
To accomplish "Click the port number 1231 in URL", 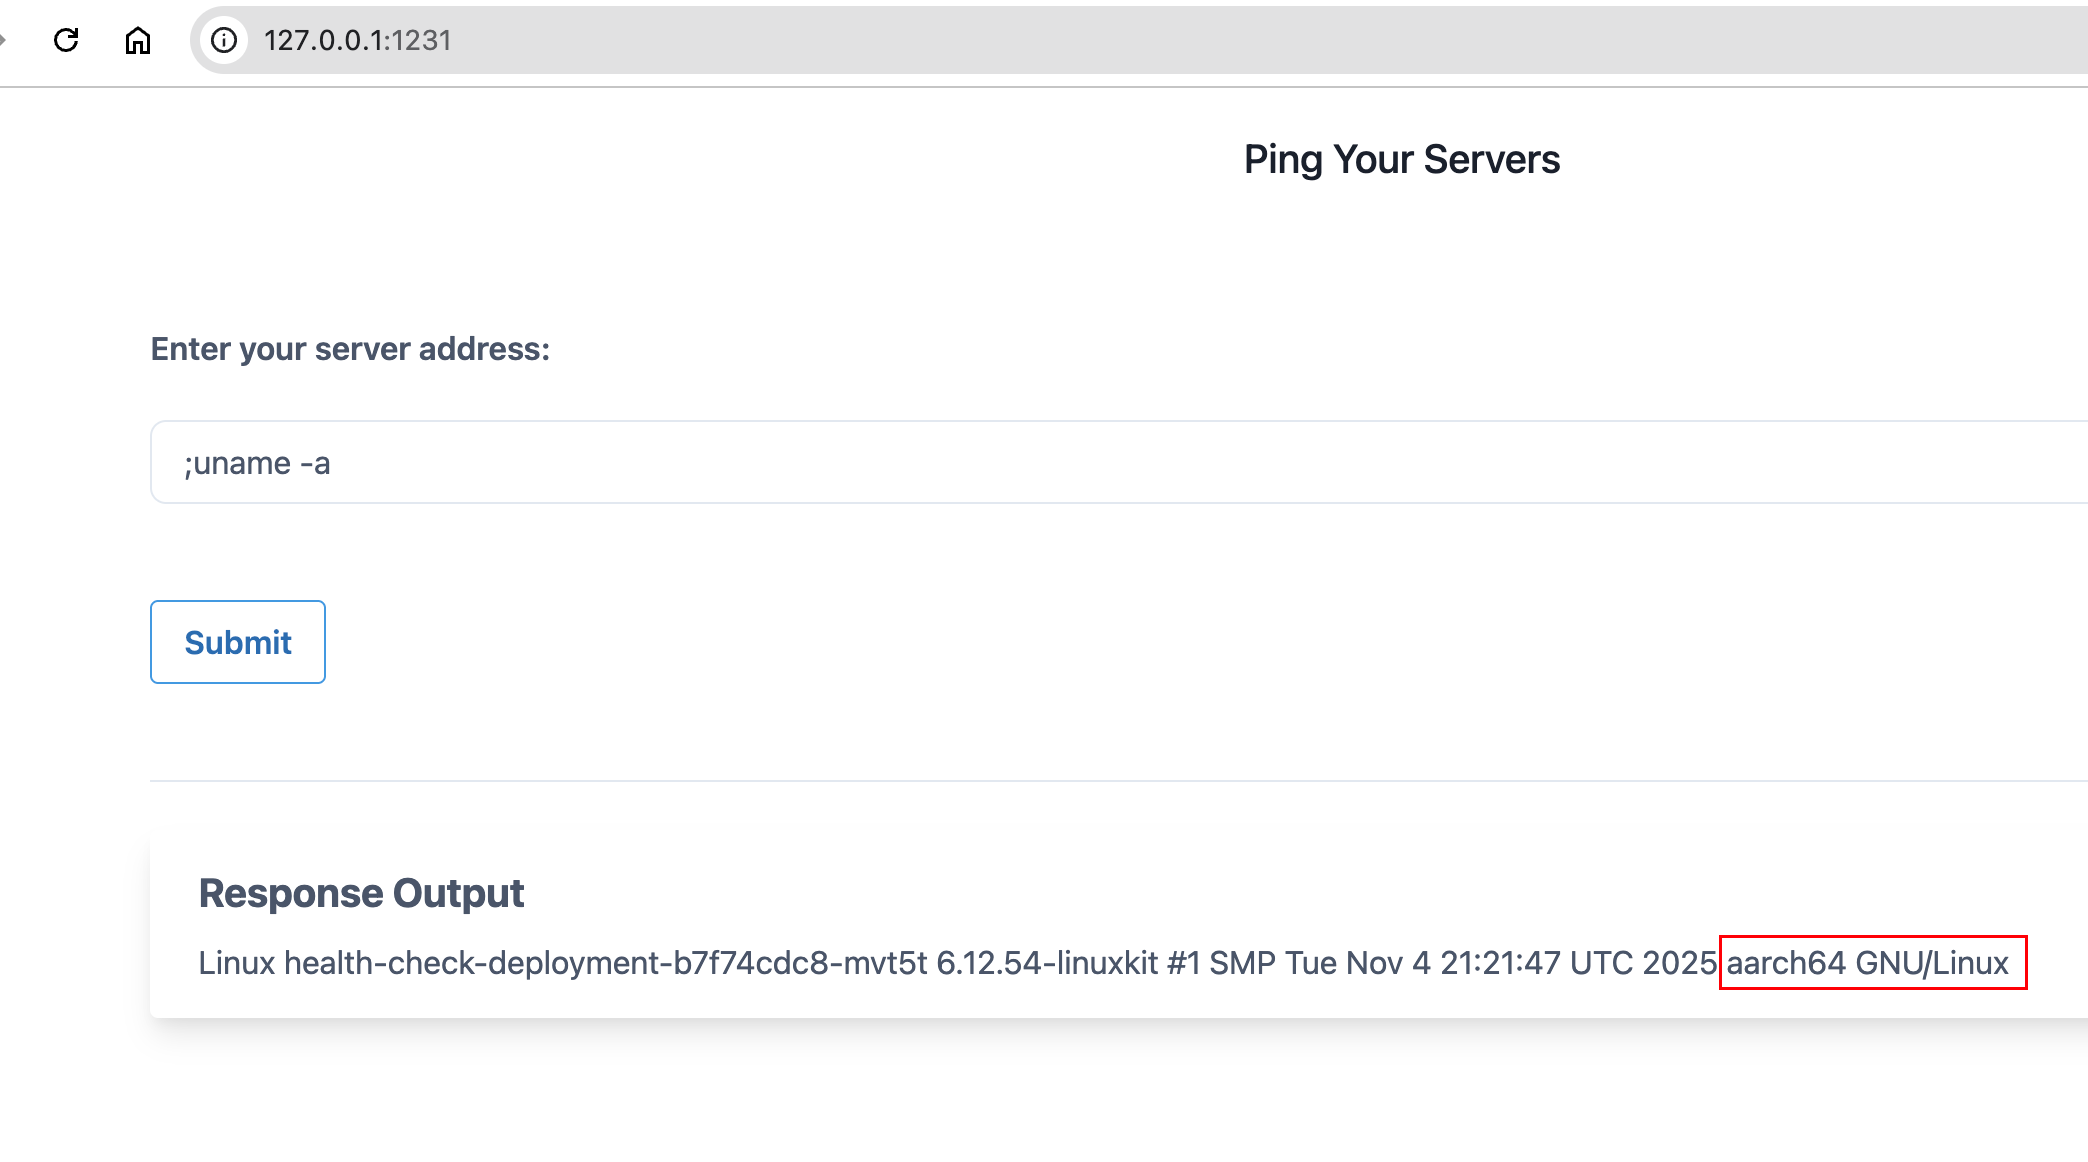I will (422, 40).
